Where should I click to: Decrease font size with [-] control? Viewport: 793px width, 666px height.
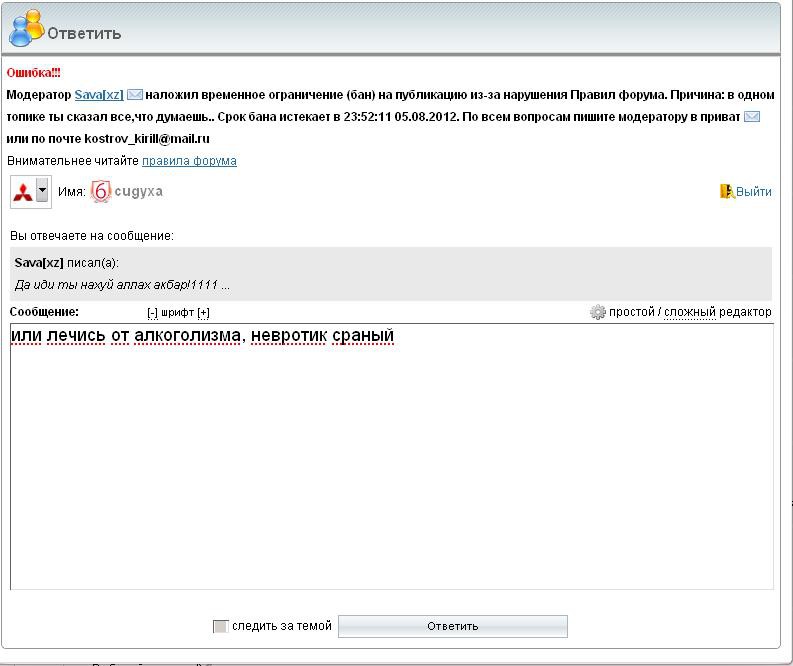pos(152,313)
